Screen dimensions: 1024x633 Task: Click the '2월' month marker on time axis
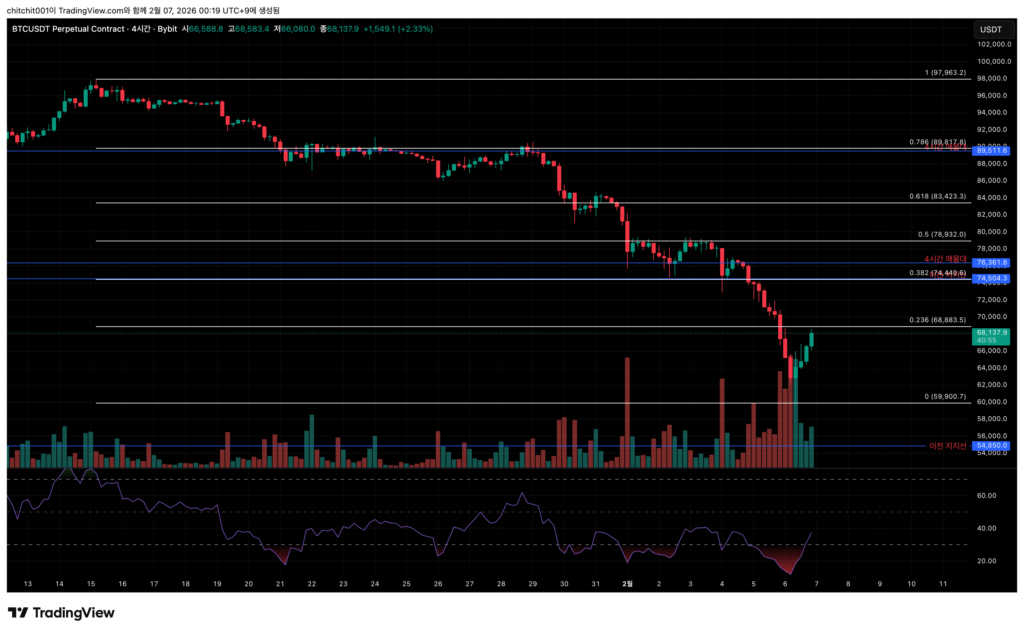click(x=627, y=582)
